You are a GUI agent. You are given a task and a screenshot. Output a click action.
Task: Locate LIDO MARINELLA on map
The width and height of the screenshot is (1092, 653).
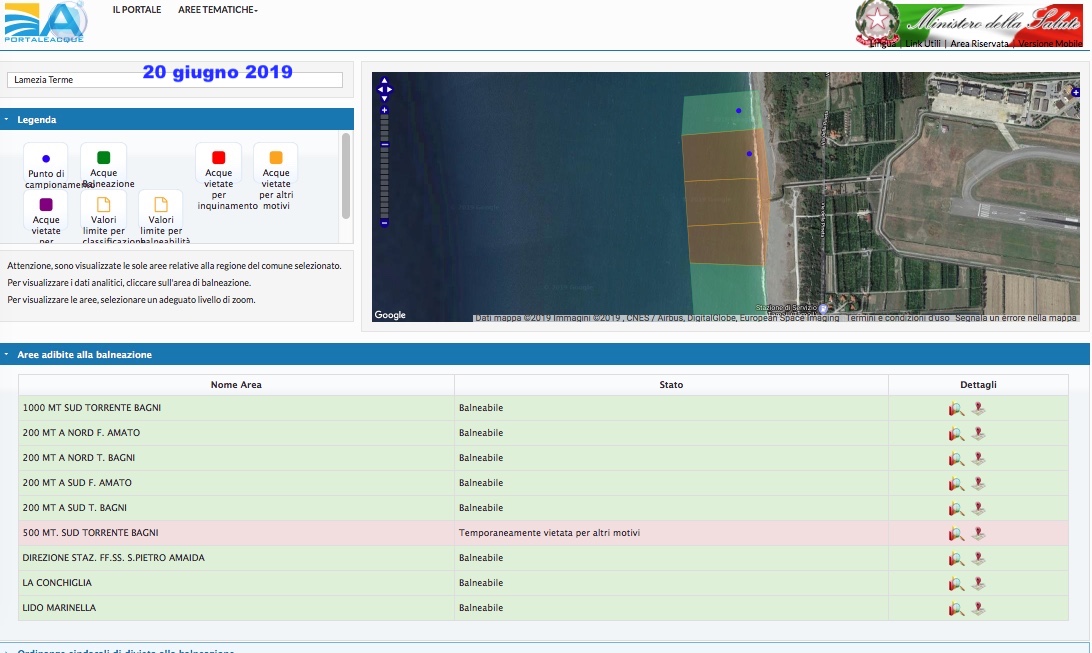pos(978,609)
